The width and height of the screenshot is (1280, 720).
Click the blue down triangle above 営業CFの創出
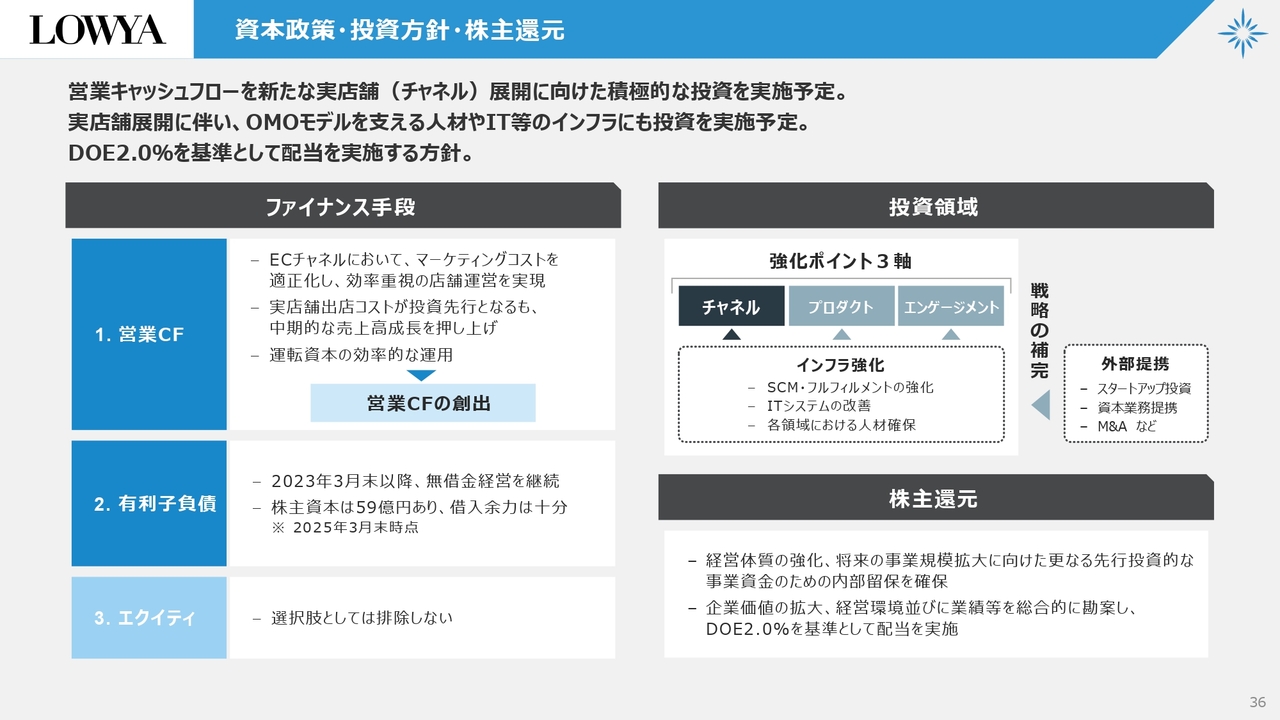click(x=422, y=376)
